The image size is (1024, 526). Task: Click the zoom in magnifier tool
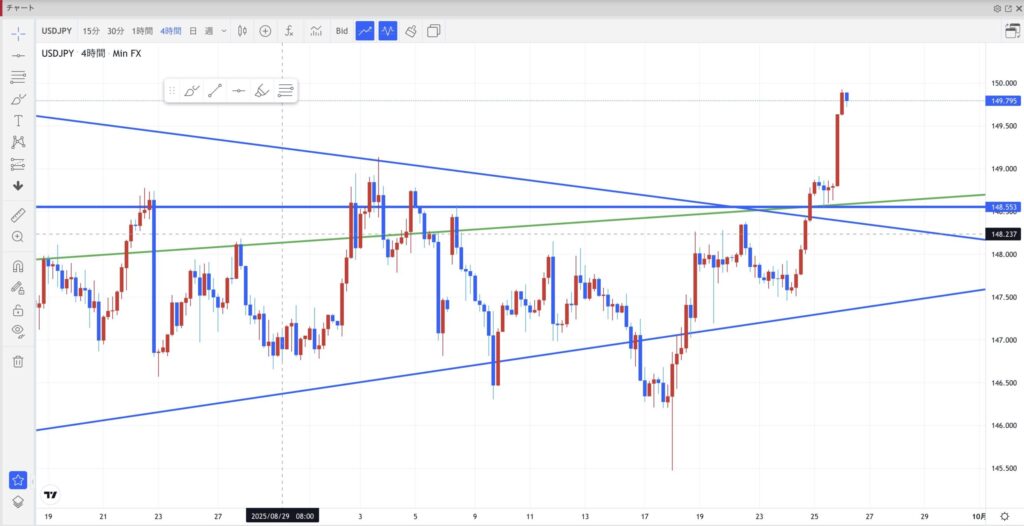18,237
